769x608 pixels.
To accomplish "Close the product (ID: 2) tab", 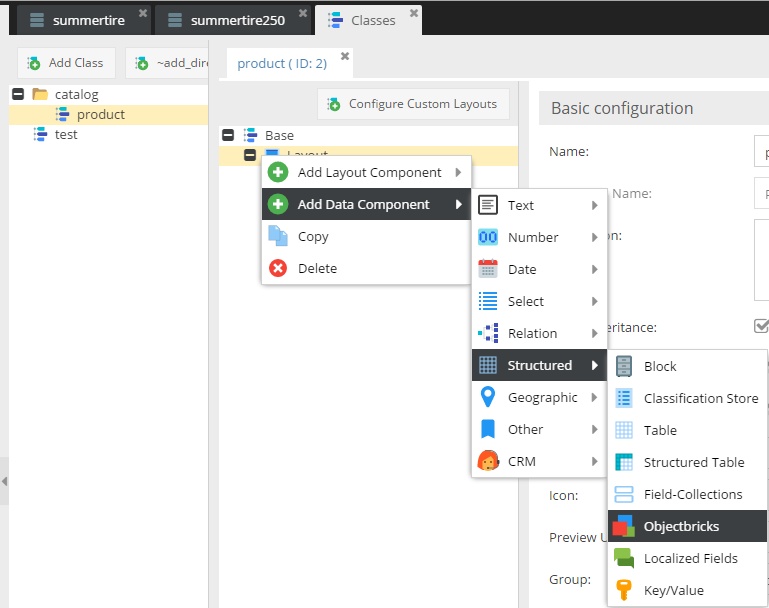I will (345, 56).
